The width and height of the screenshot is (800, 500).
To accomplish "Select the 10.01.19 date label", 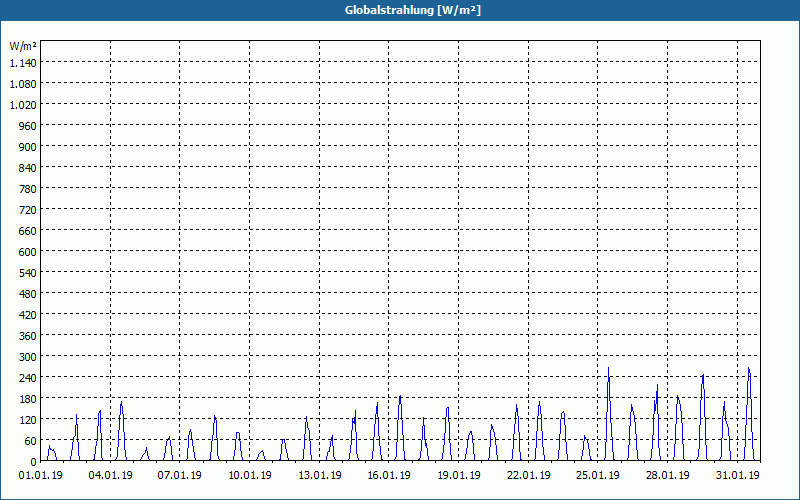I will (249, 476).
